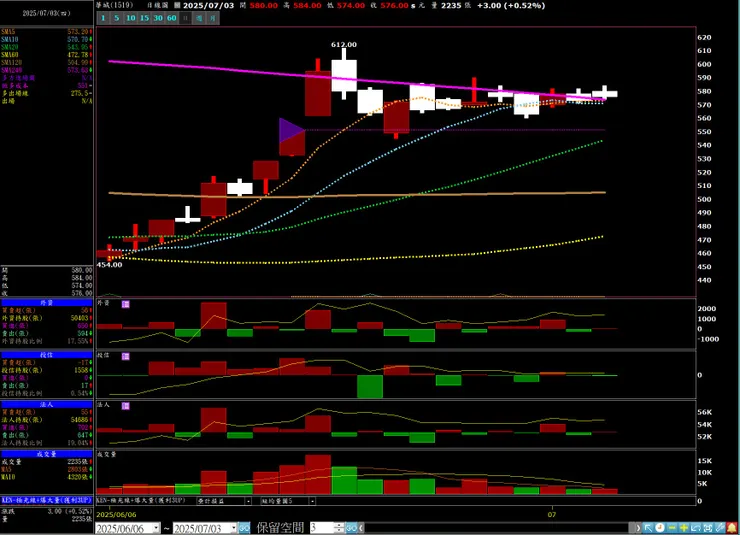Click the MA10 volume value row
Screen dimensions: 740x535
coord(46,477)
